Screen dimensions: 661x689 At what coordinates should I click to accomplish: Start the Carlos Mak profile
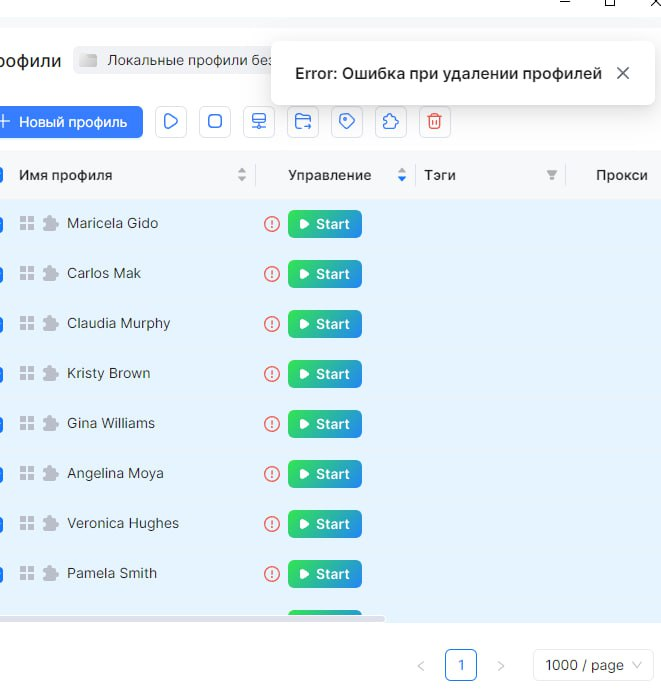pos(325,274)
